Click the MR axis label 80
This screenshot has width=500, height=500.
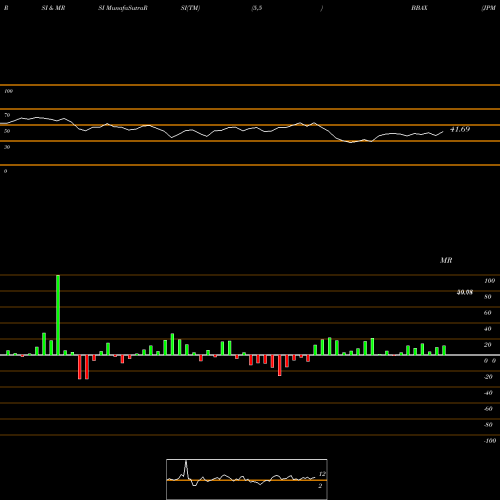[488, 297]
